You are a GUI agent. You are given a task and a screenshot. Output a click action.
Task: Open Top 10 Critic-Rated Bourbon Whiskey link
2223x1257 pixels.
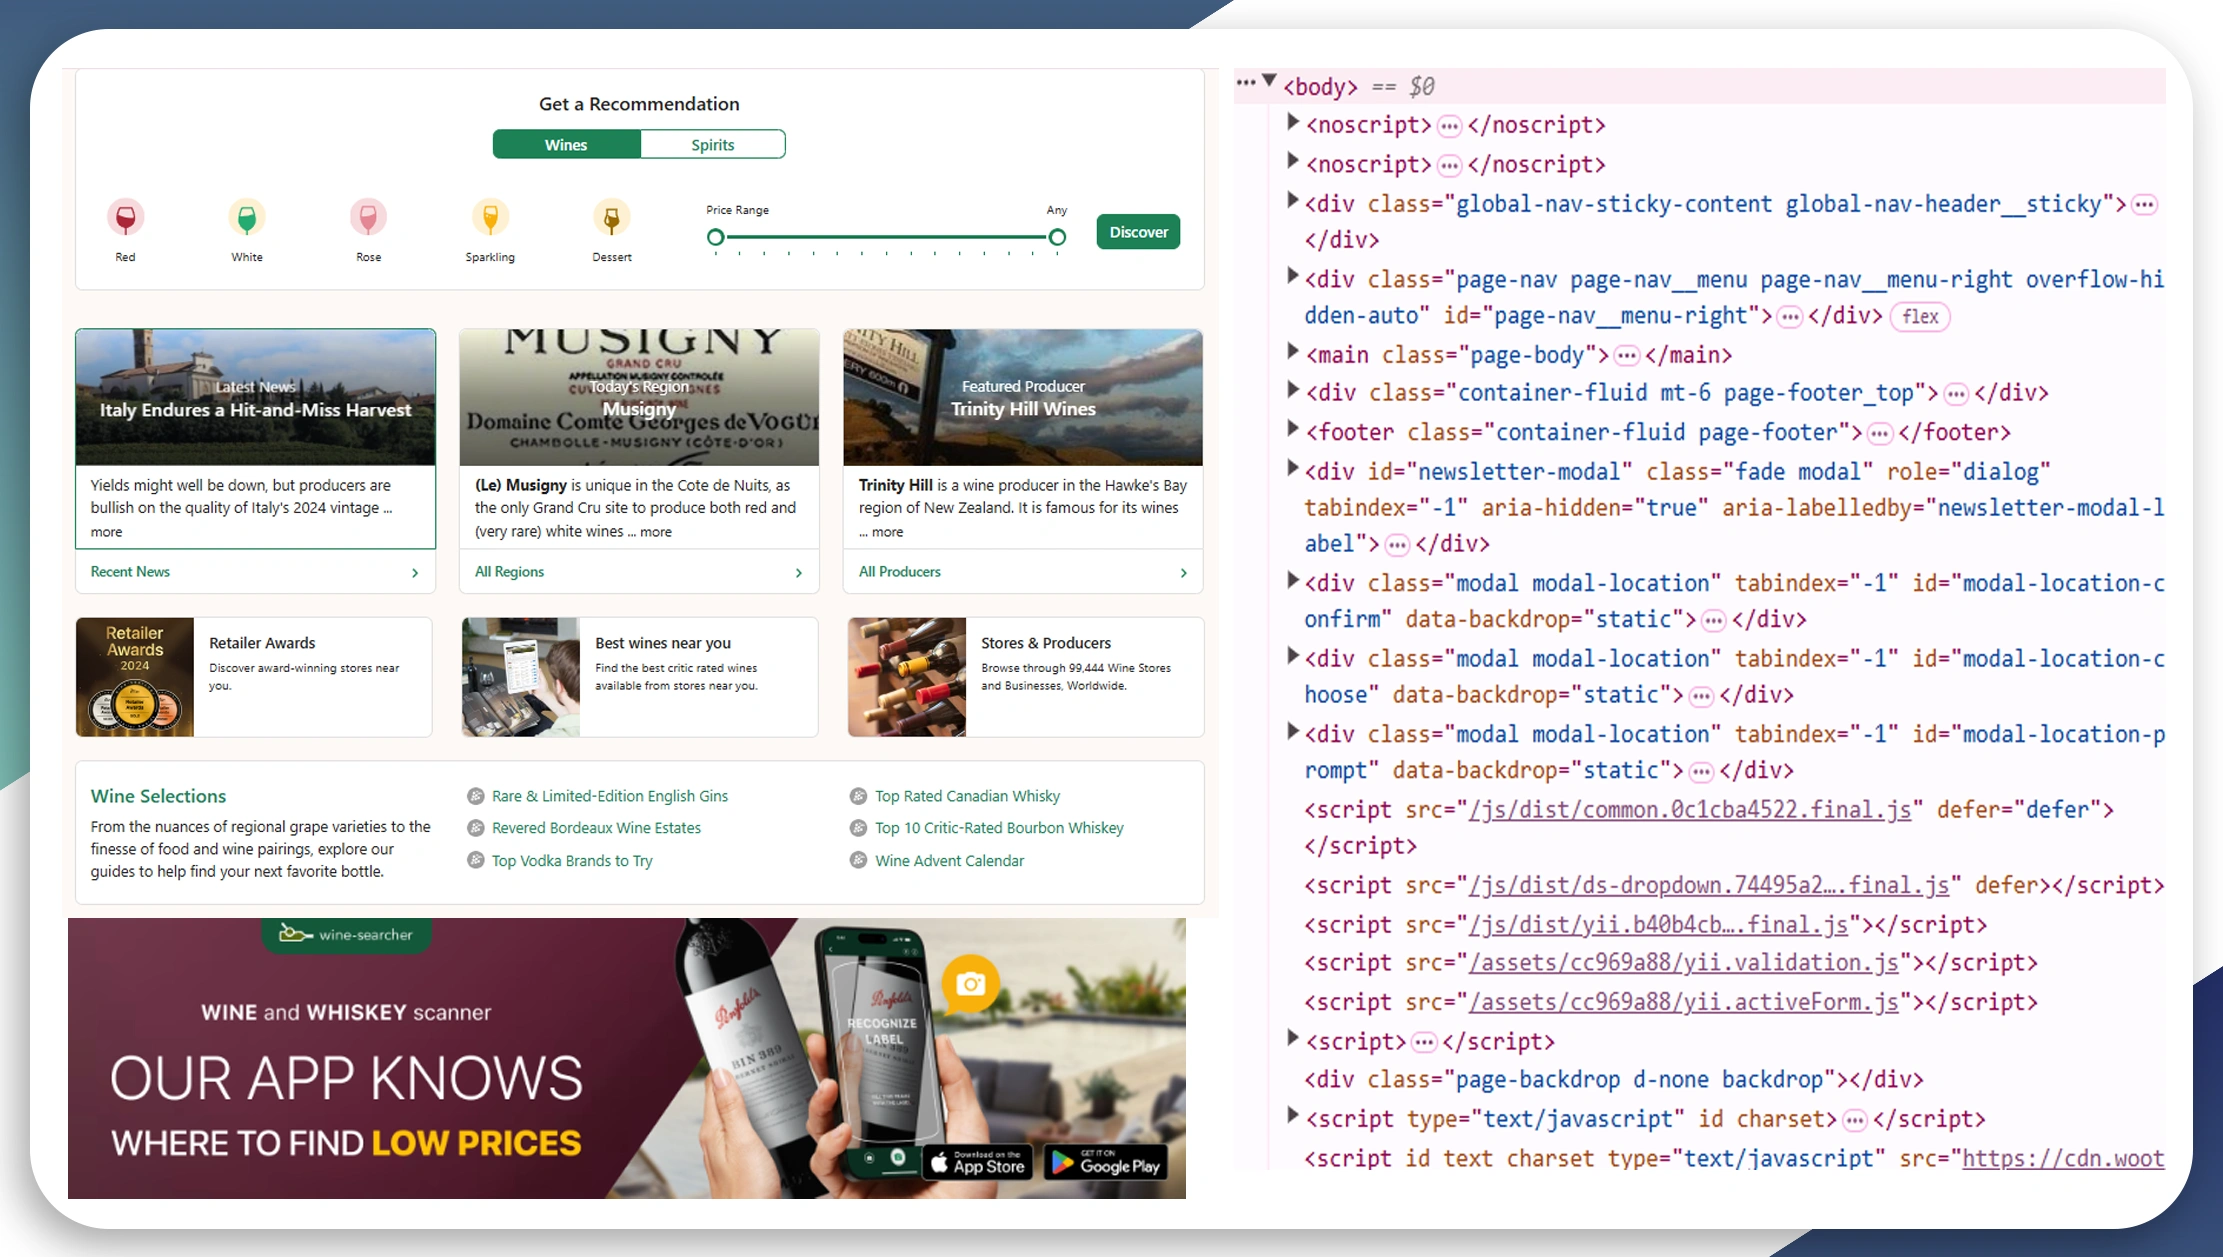tap(999, 828)
